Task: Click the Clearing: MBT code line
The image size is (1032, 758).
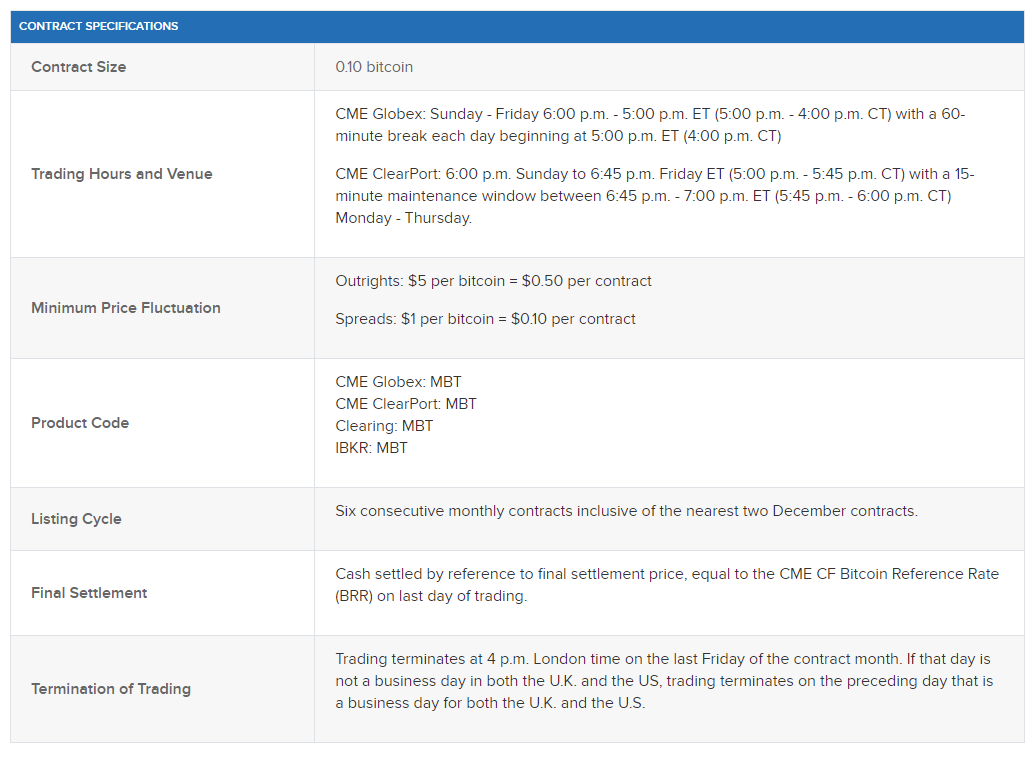Action: [384, 426]
